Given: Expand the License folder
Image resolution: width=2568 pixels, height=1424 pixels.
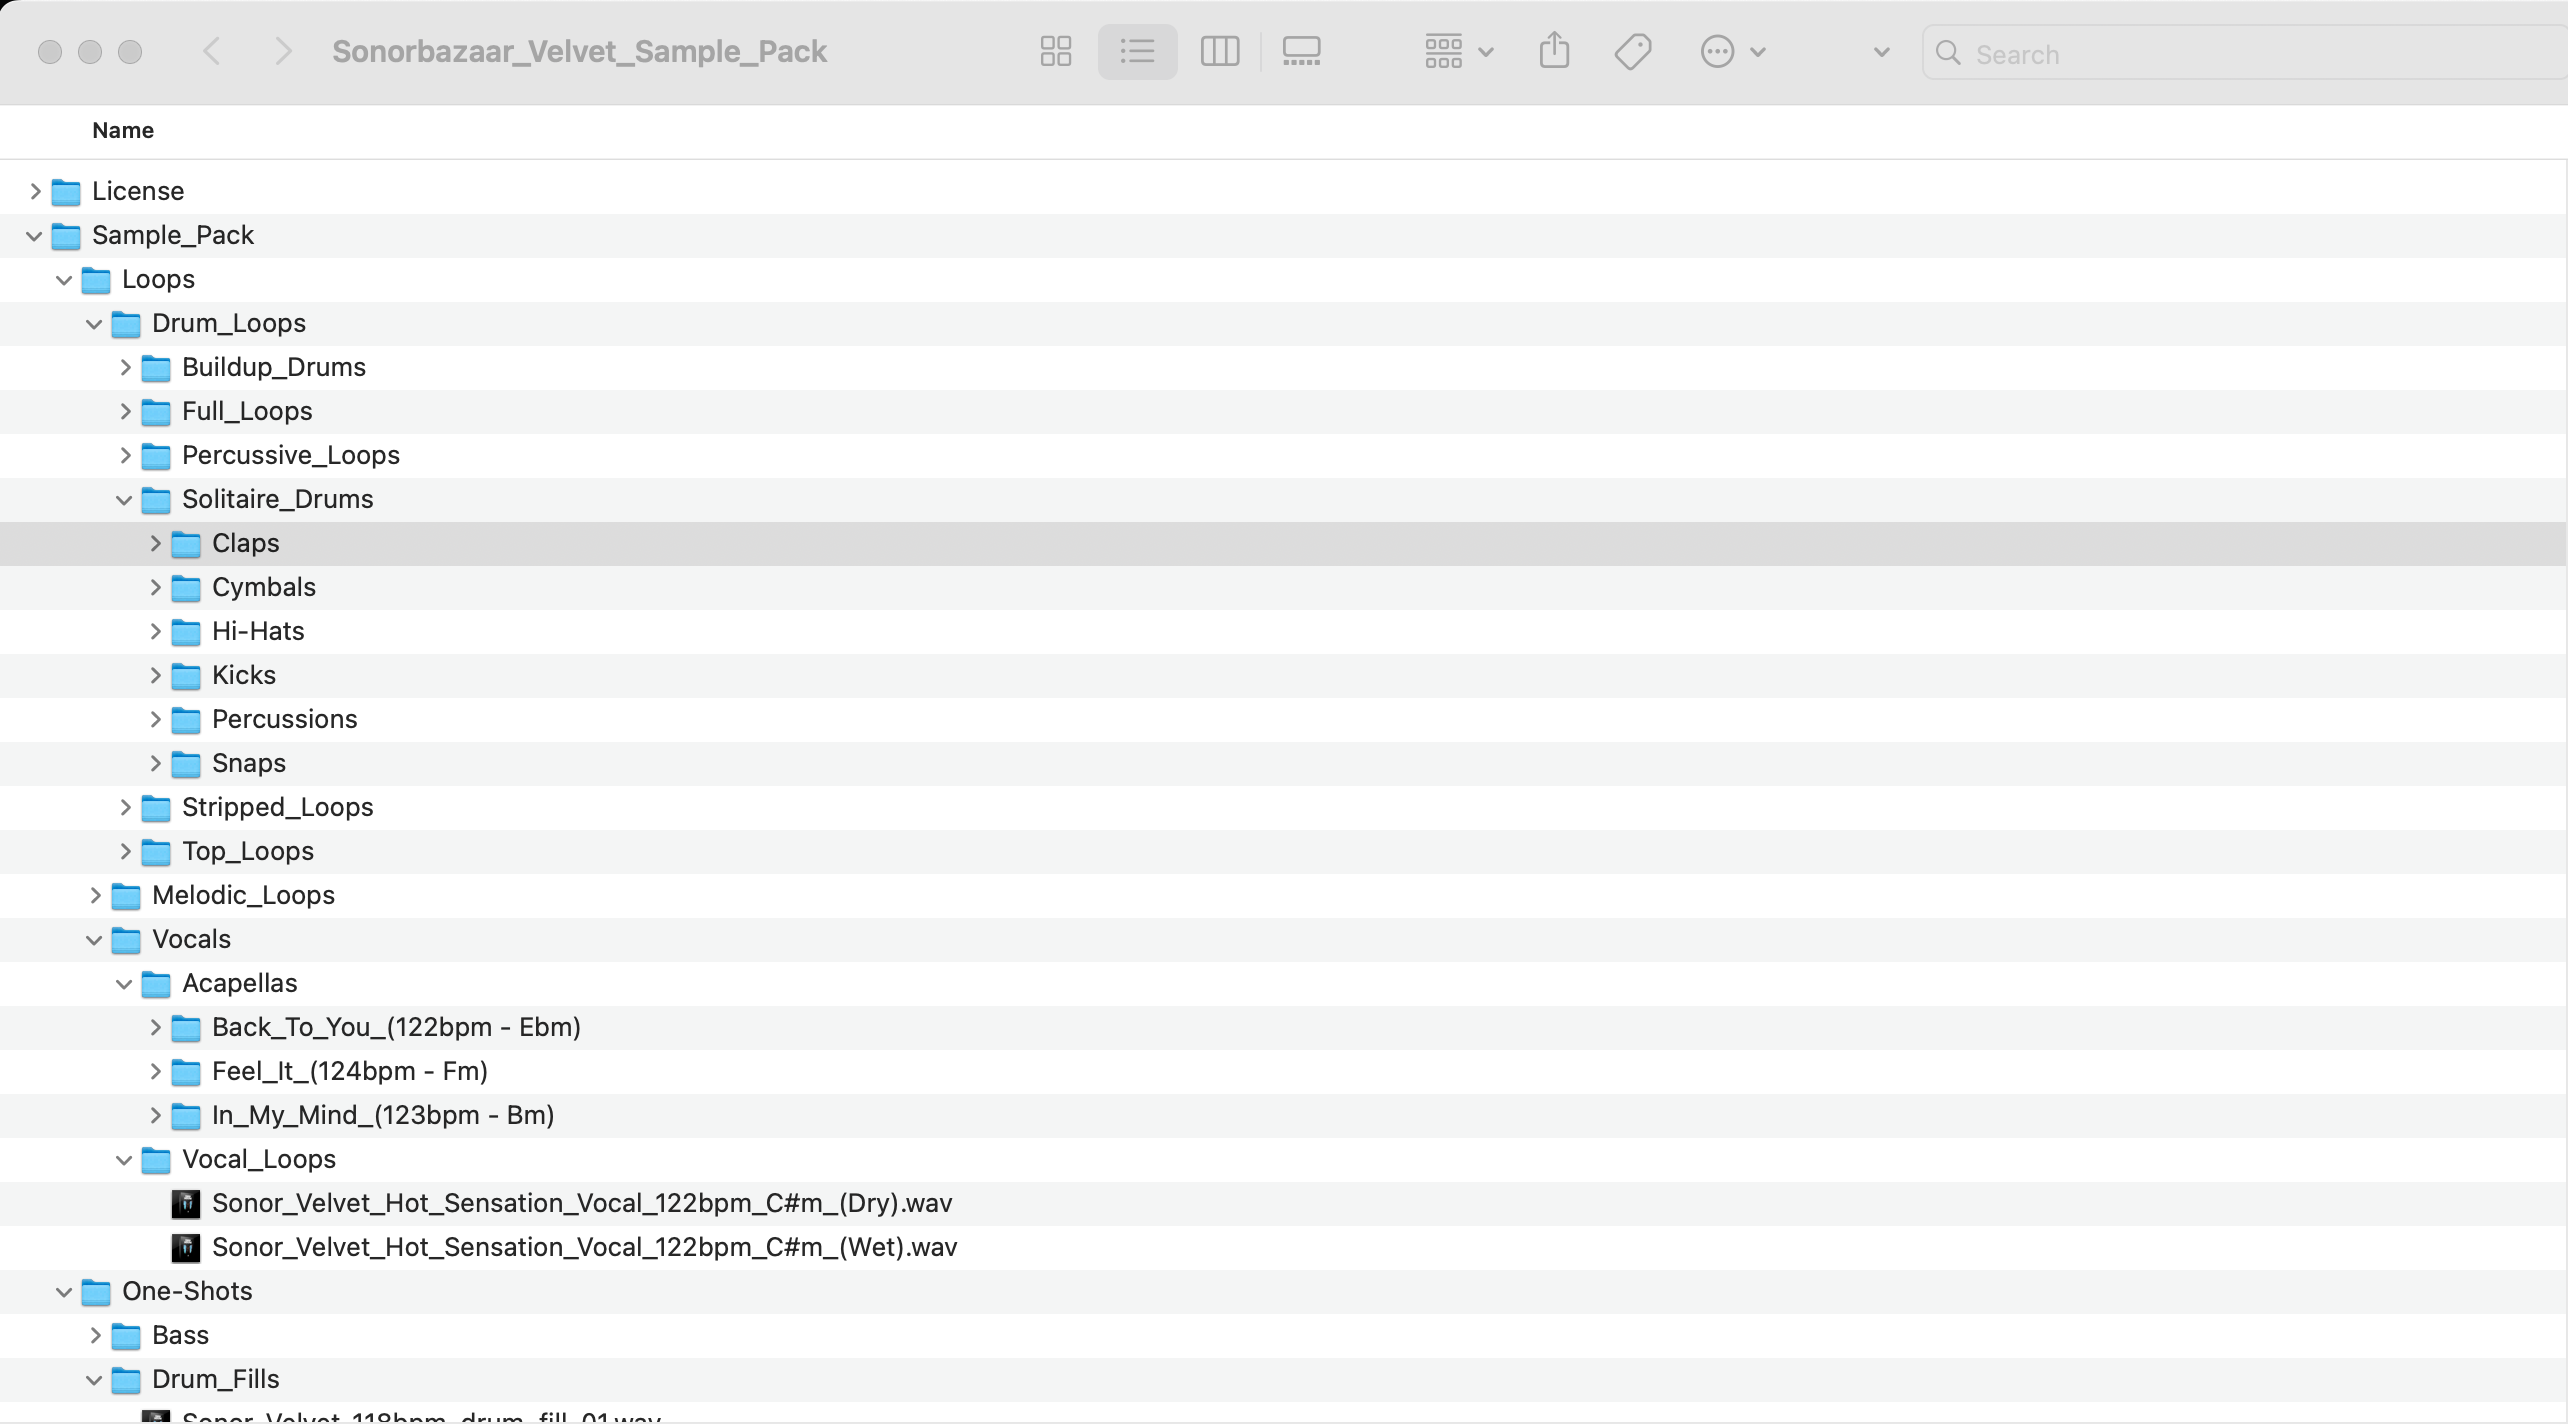Looking at the screenshot, I should [35, 191].
